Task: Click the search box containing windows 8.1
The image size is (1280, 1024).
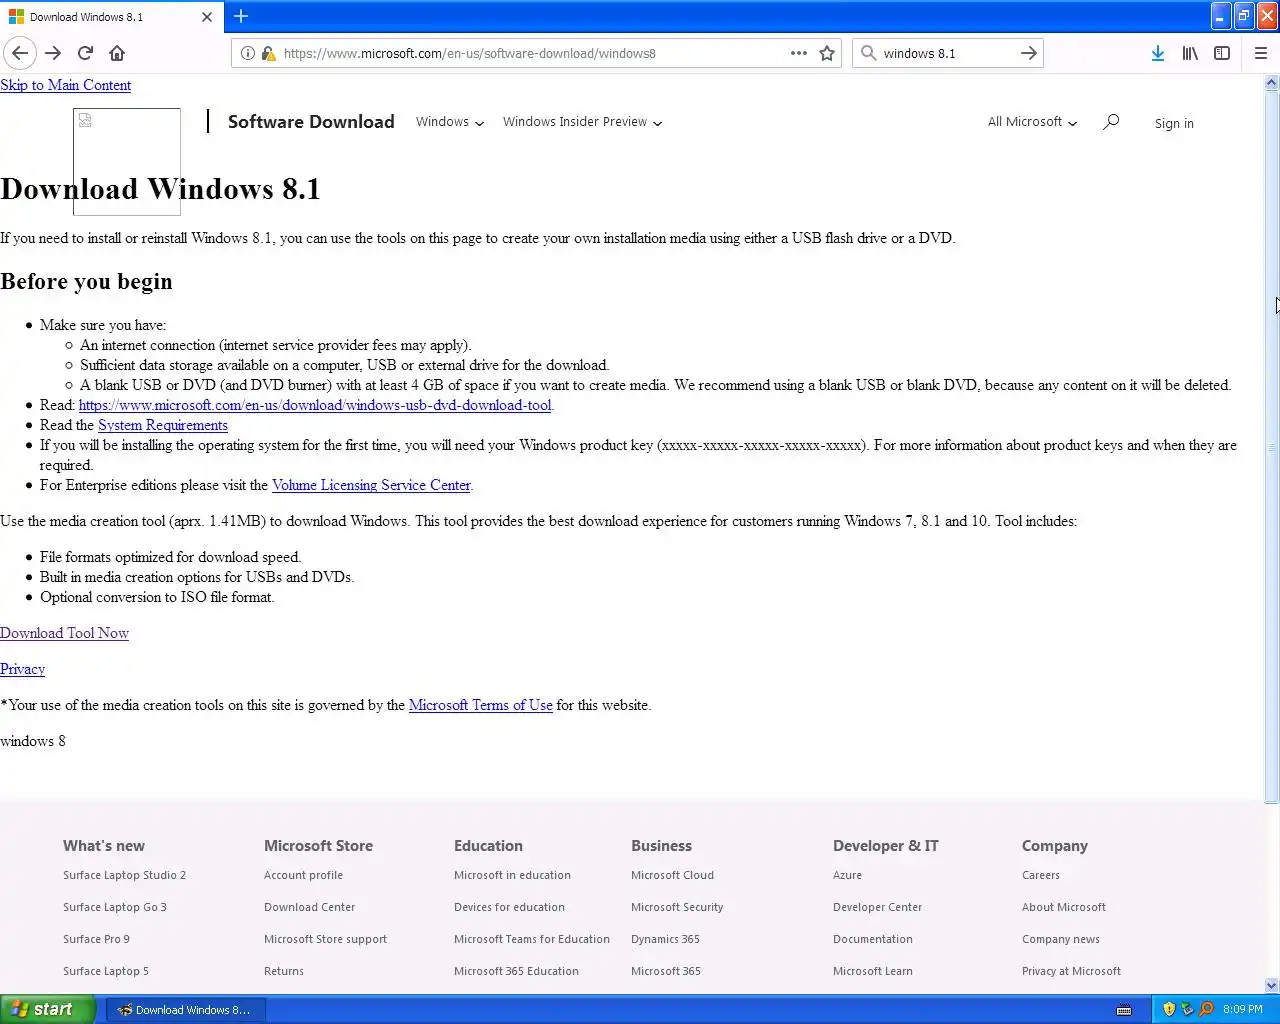Action: [x=947, y=53]
